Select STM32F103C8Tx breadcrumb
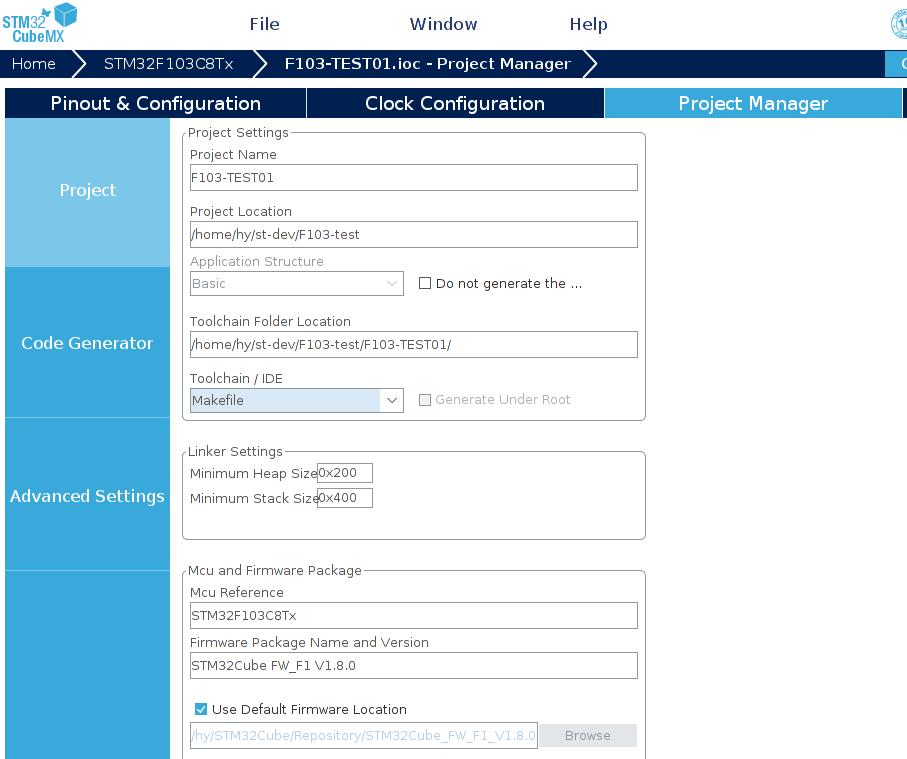The width and height of the screenshot is (907, 759). (168, 64)
